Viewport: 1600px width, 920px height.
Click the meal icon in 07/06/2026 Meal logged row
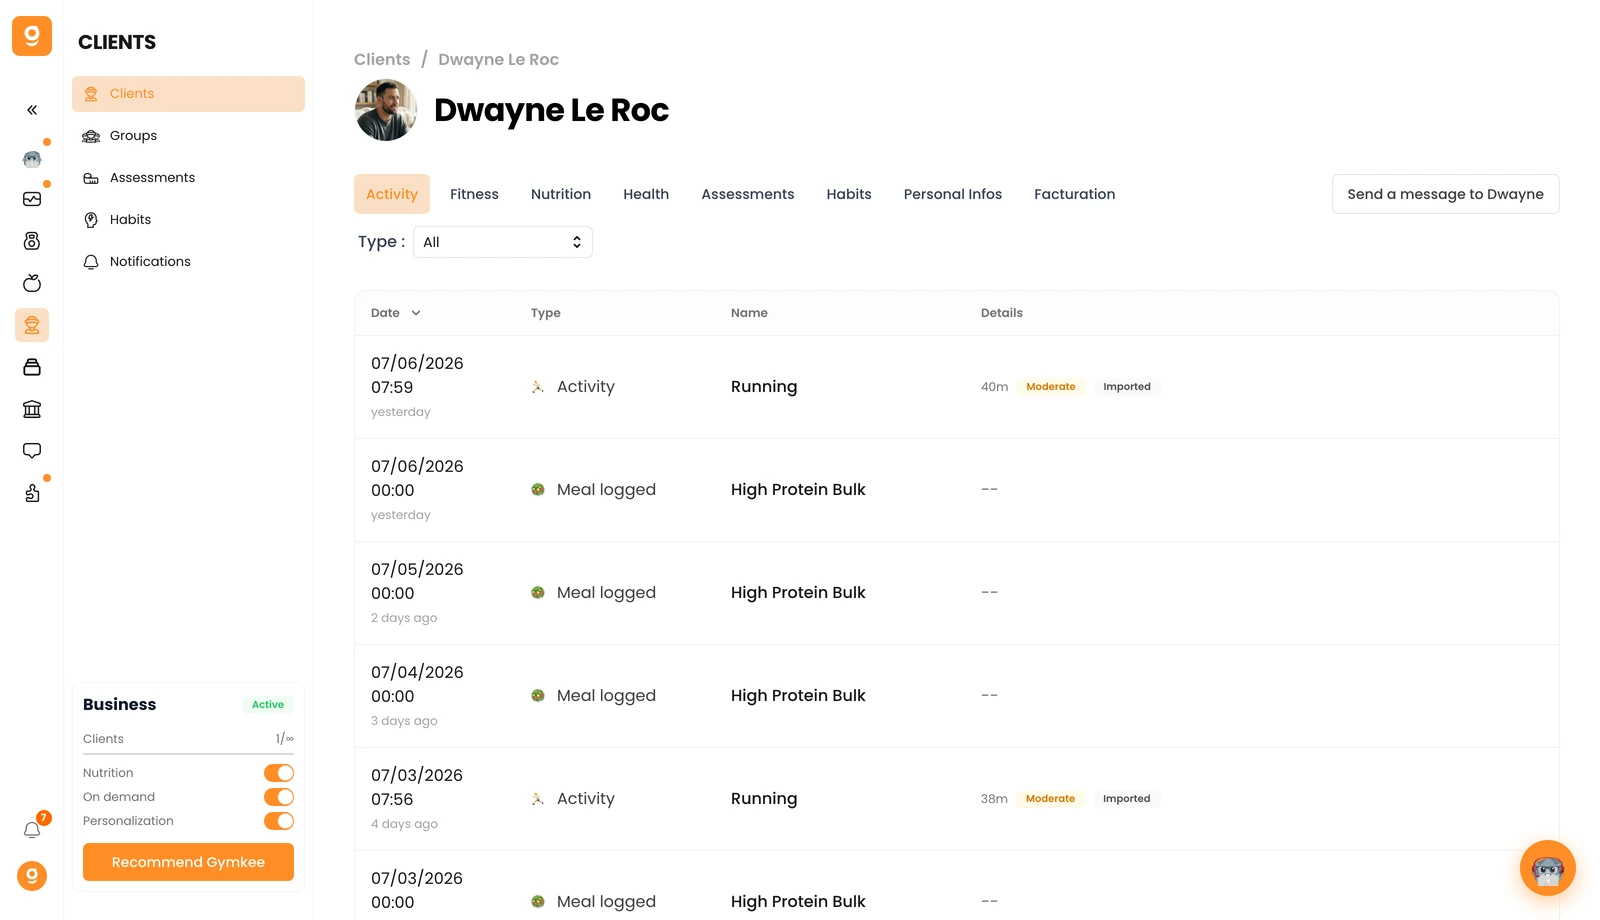tap(538, 490)
